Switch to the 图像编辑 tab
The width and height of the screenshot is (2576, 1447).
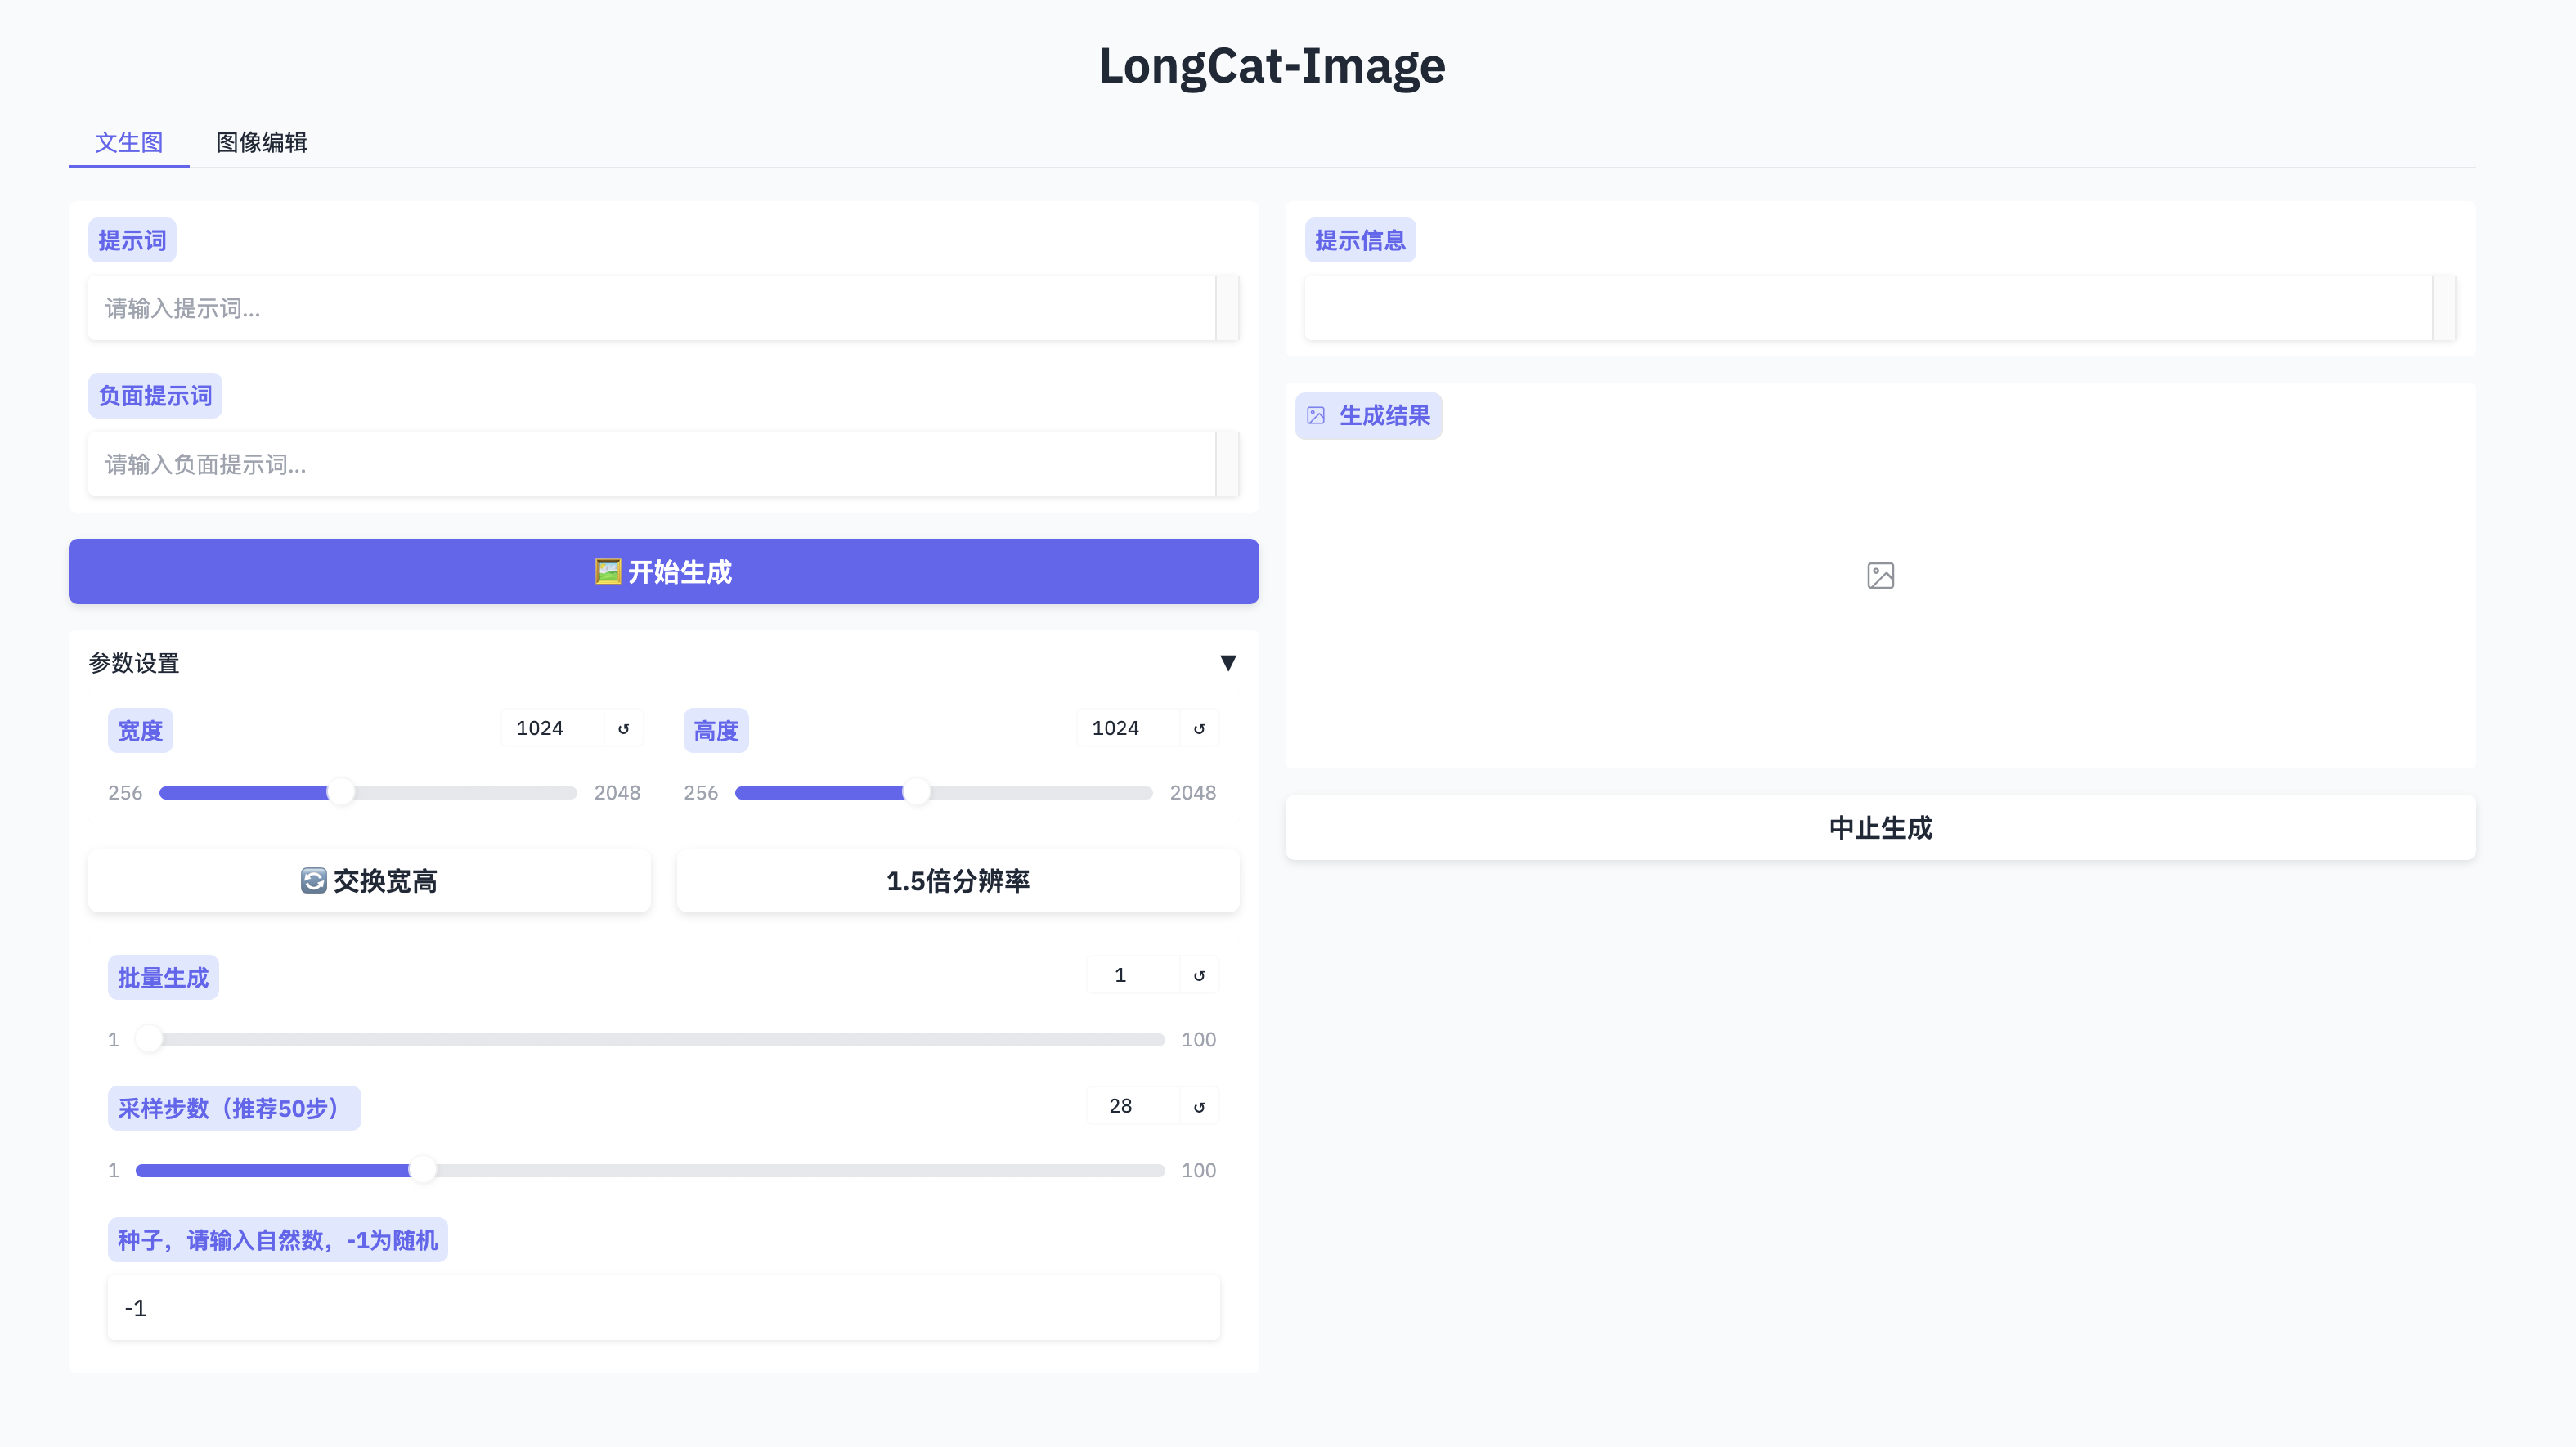click(x=261, y=142)
